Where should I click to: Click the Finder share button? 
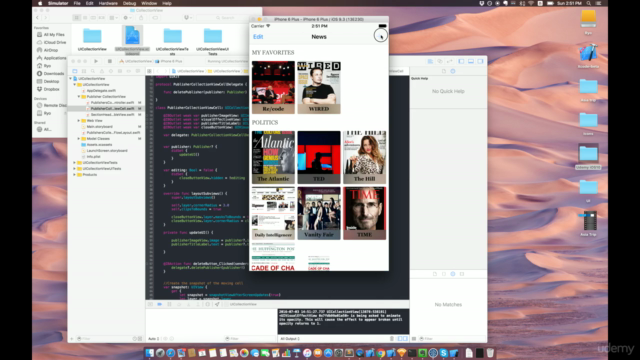[141, 18]
